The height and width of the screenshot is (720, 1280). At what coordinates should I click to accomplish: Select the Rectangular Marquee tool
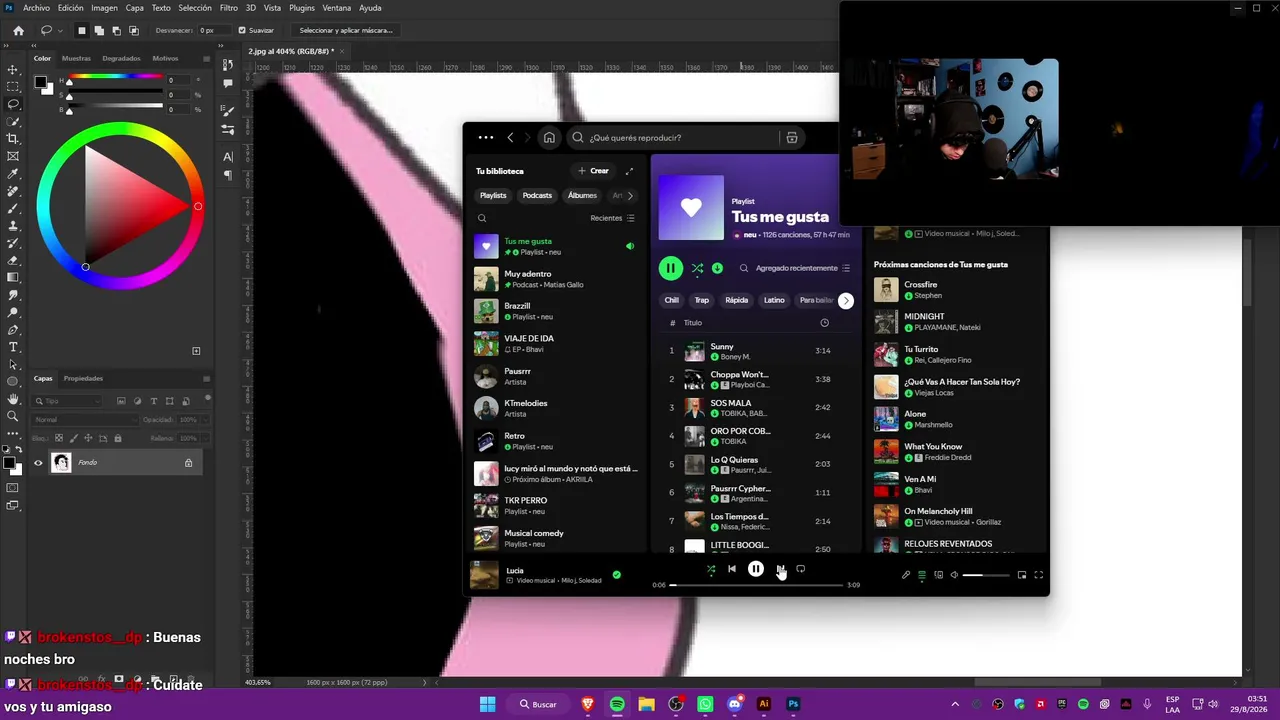click(x=13, y=87)
